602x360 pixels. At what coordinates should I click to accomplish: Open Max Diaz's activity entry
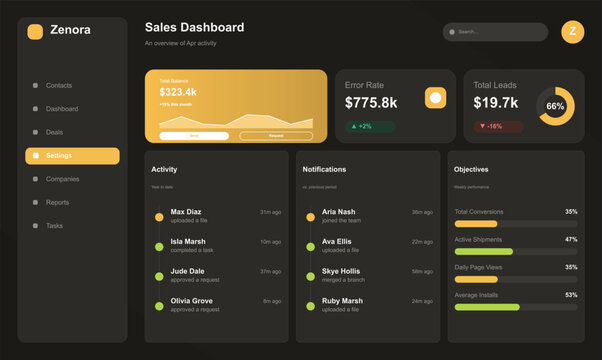[x=217, y=216]
